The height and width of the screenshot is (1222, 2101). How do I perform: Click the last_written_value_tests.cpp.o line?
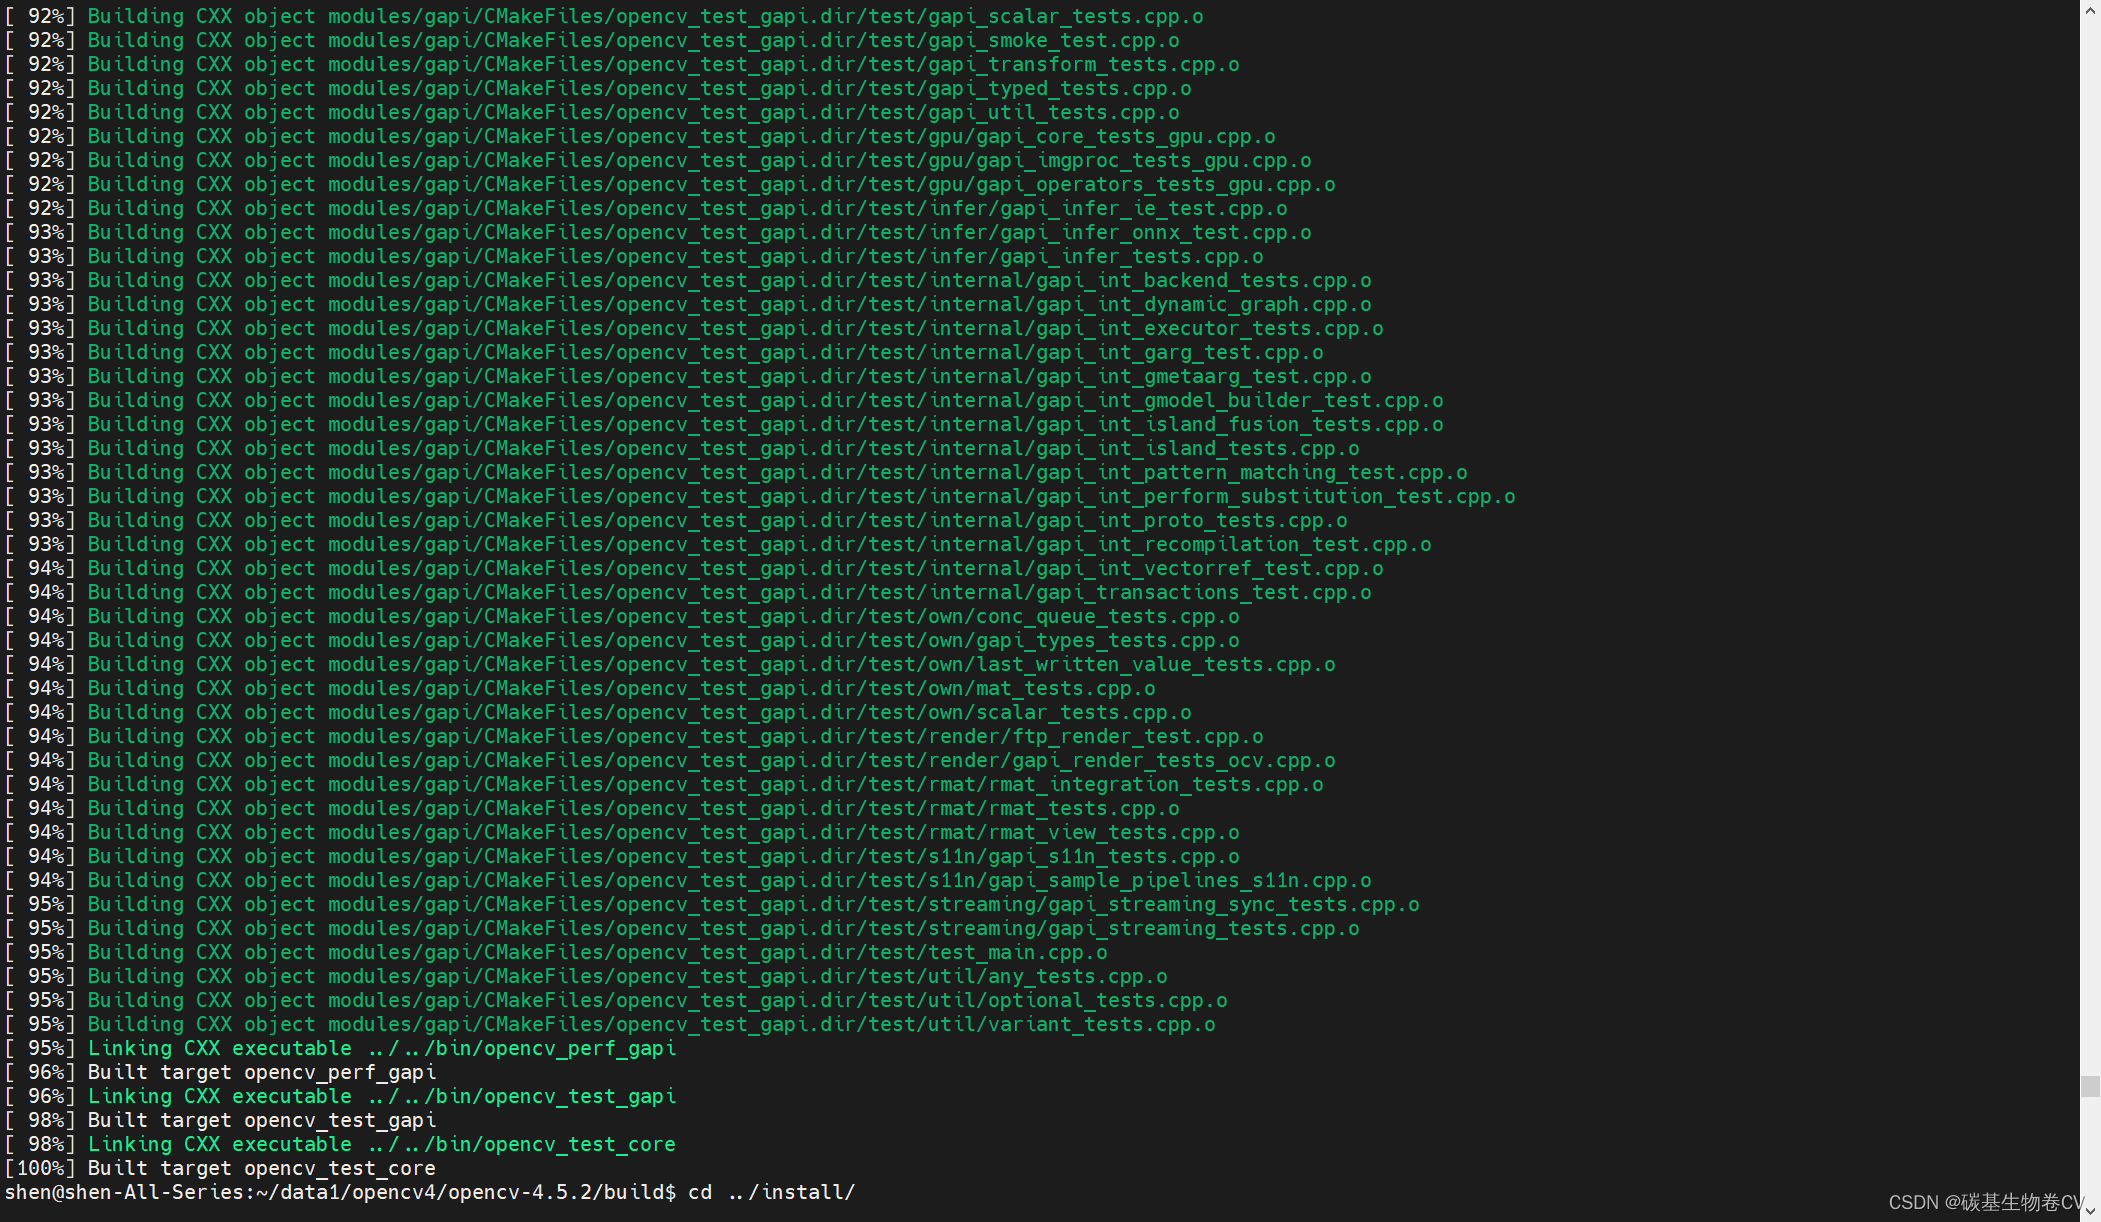[x=670, y=665]
